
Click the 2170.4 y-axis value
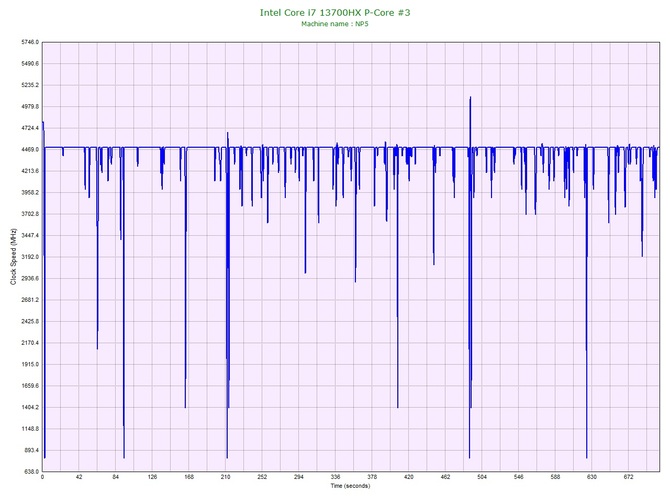click(x=30, y=343)
